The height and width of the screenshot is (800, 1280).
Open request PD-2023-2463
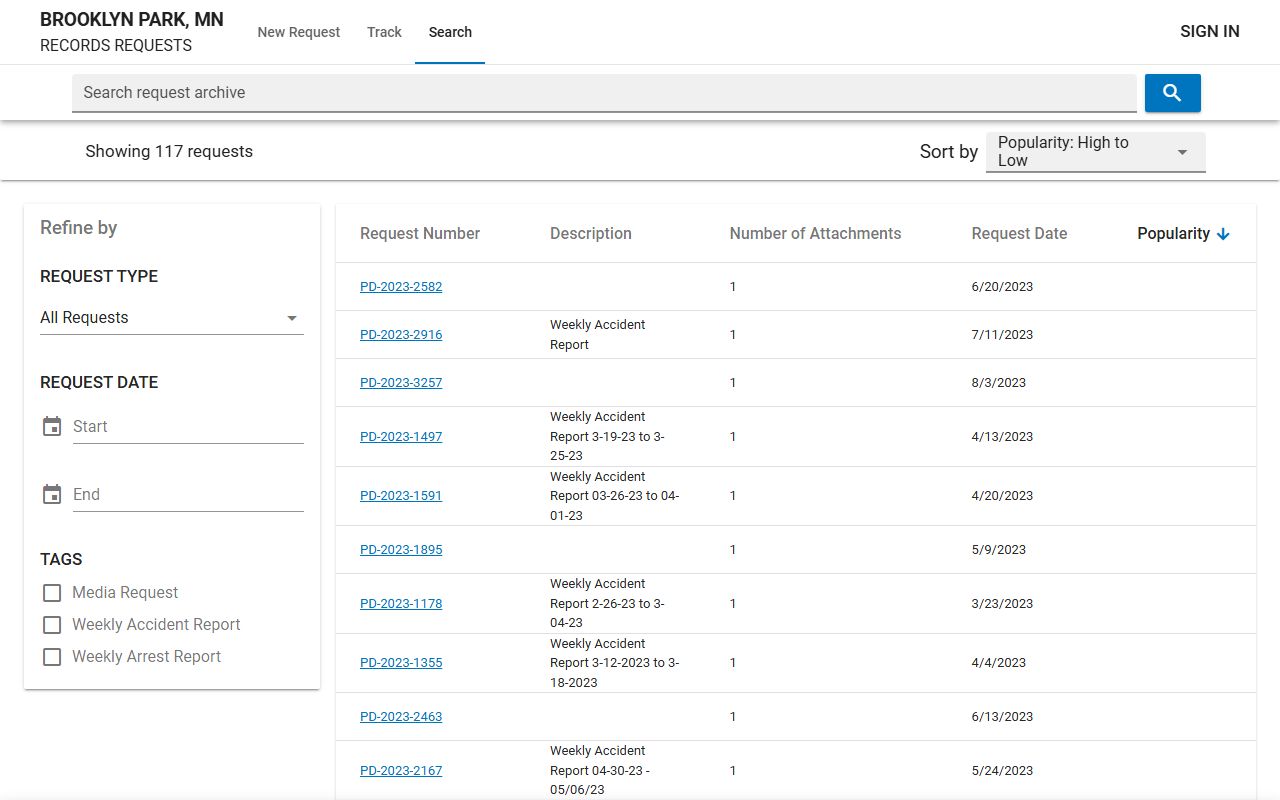pyautogui.click(x=401, y=717)
